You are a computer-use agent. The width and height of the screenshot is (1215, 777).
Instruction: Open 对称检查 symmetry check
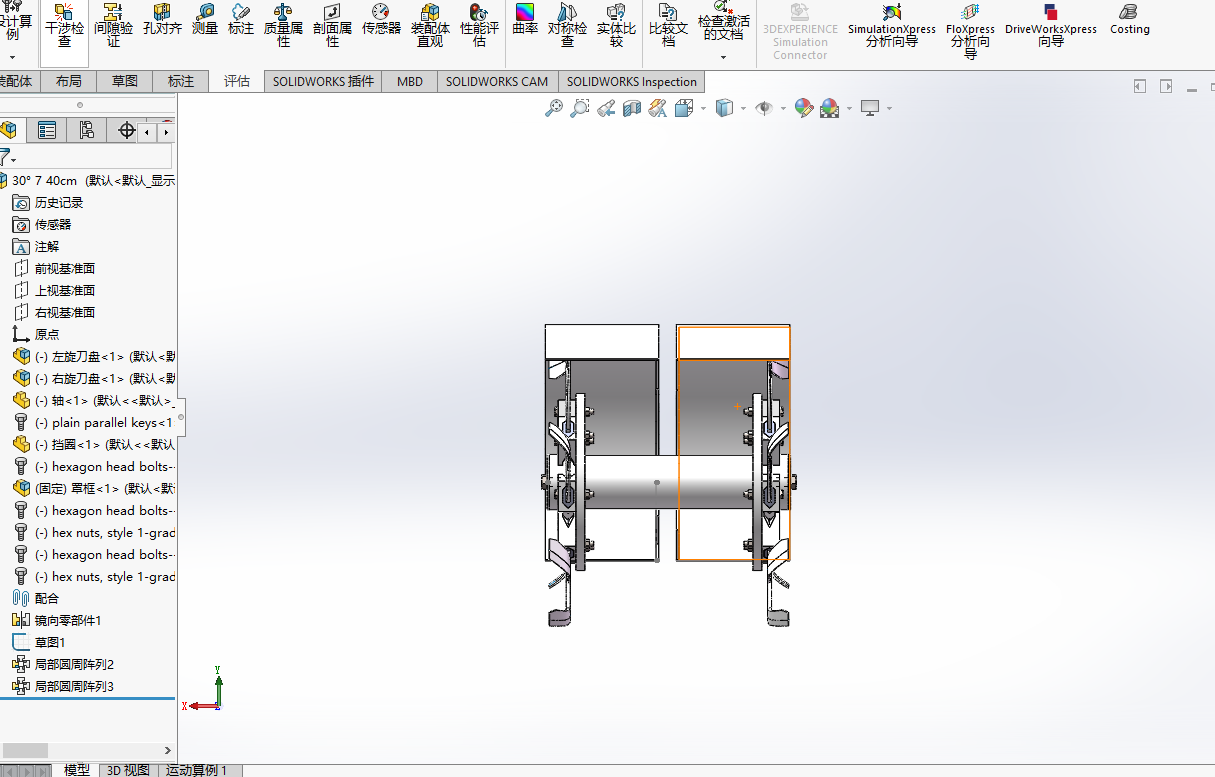pyautogui.click(x=567, y=26)
